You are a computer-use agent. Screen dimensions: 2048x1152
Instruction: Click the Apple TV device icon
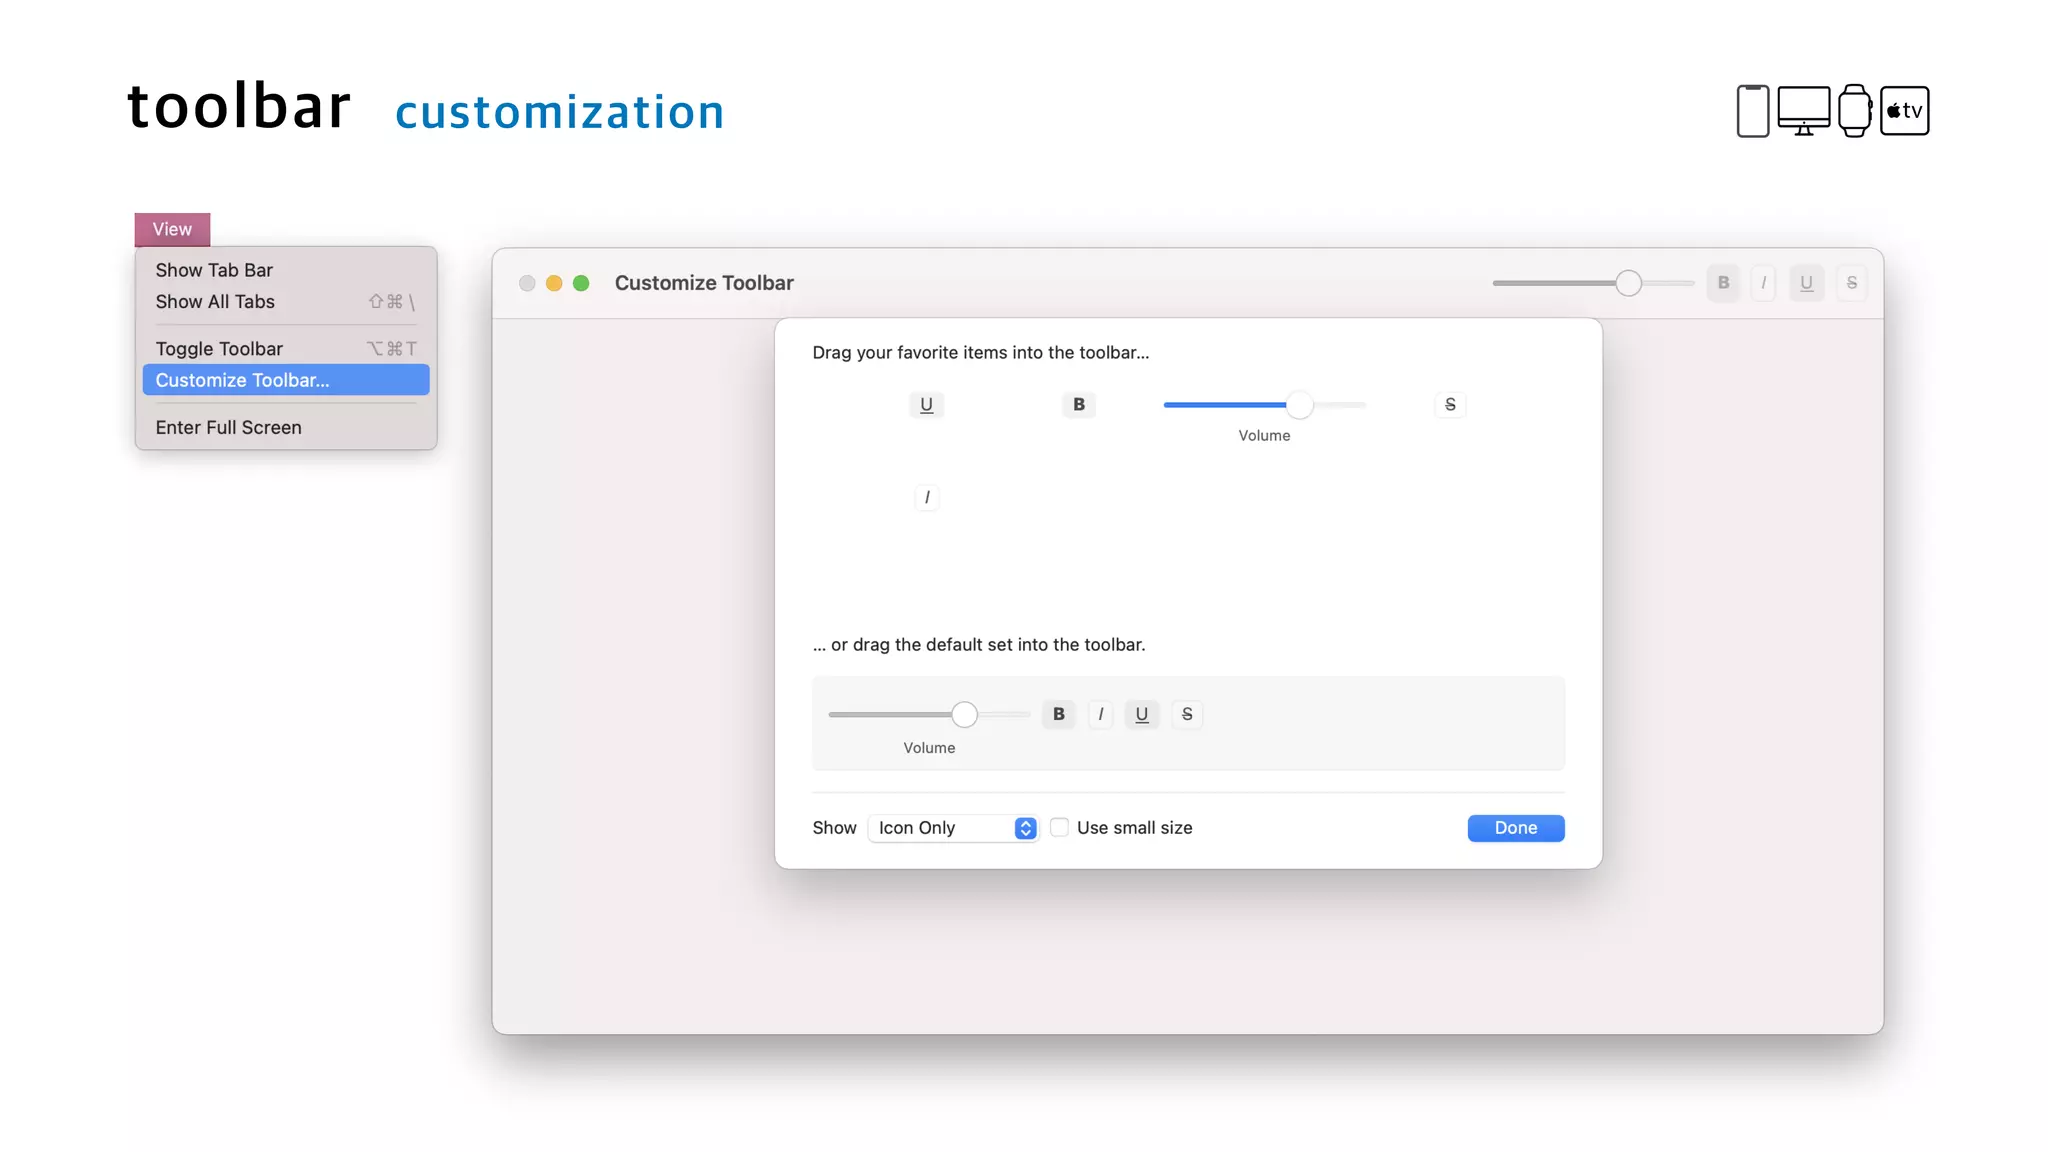1904,111
